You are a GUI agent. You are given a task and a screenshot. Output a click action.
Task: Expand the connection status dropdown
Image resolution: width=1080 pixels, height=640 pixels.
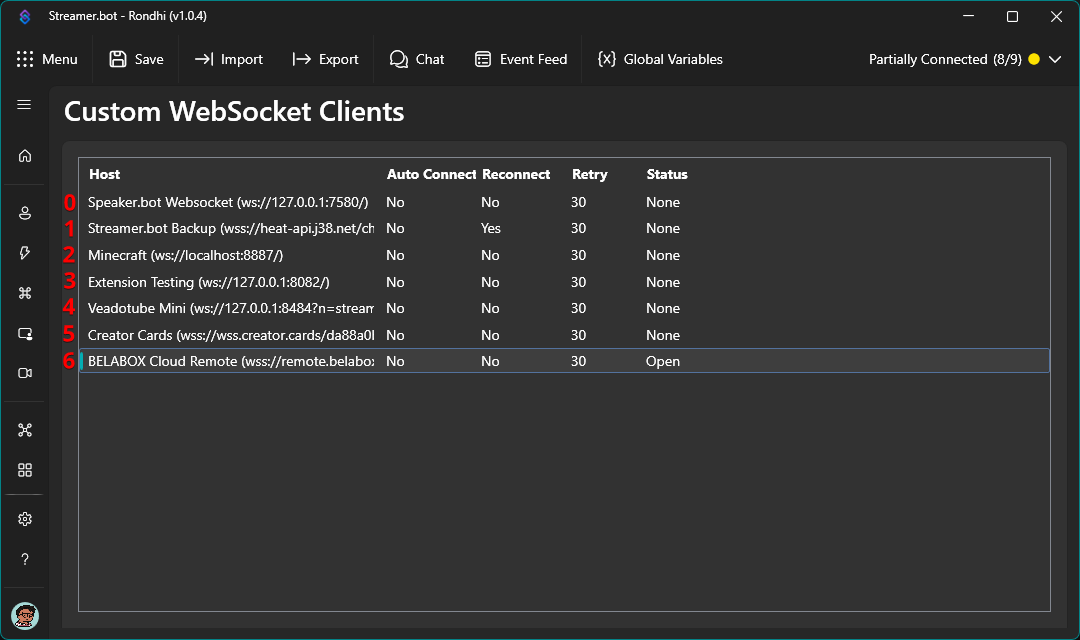tap(1055, 59)
